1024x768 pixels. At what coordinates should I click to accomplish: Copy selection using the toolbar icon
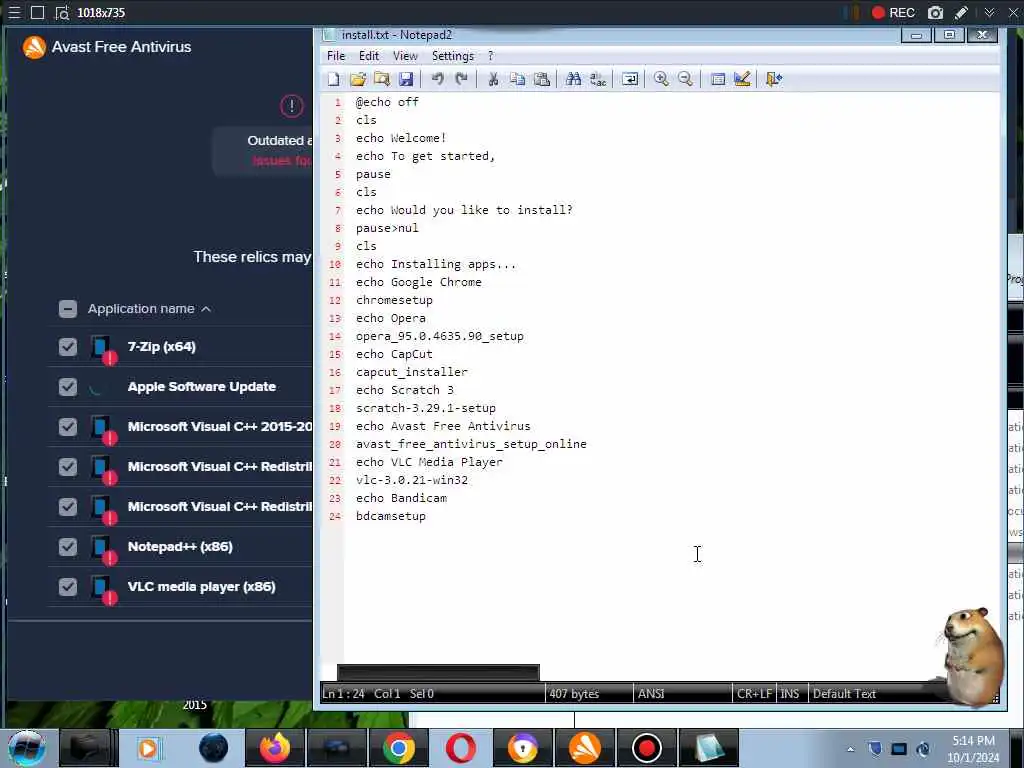pos(517,79)
